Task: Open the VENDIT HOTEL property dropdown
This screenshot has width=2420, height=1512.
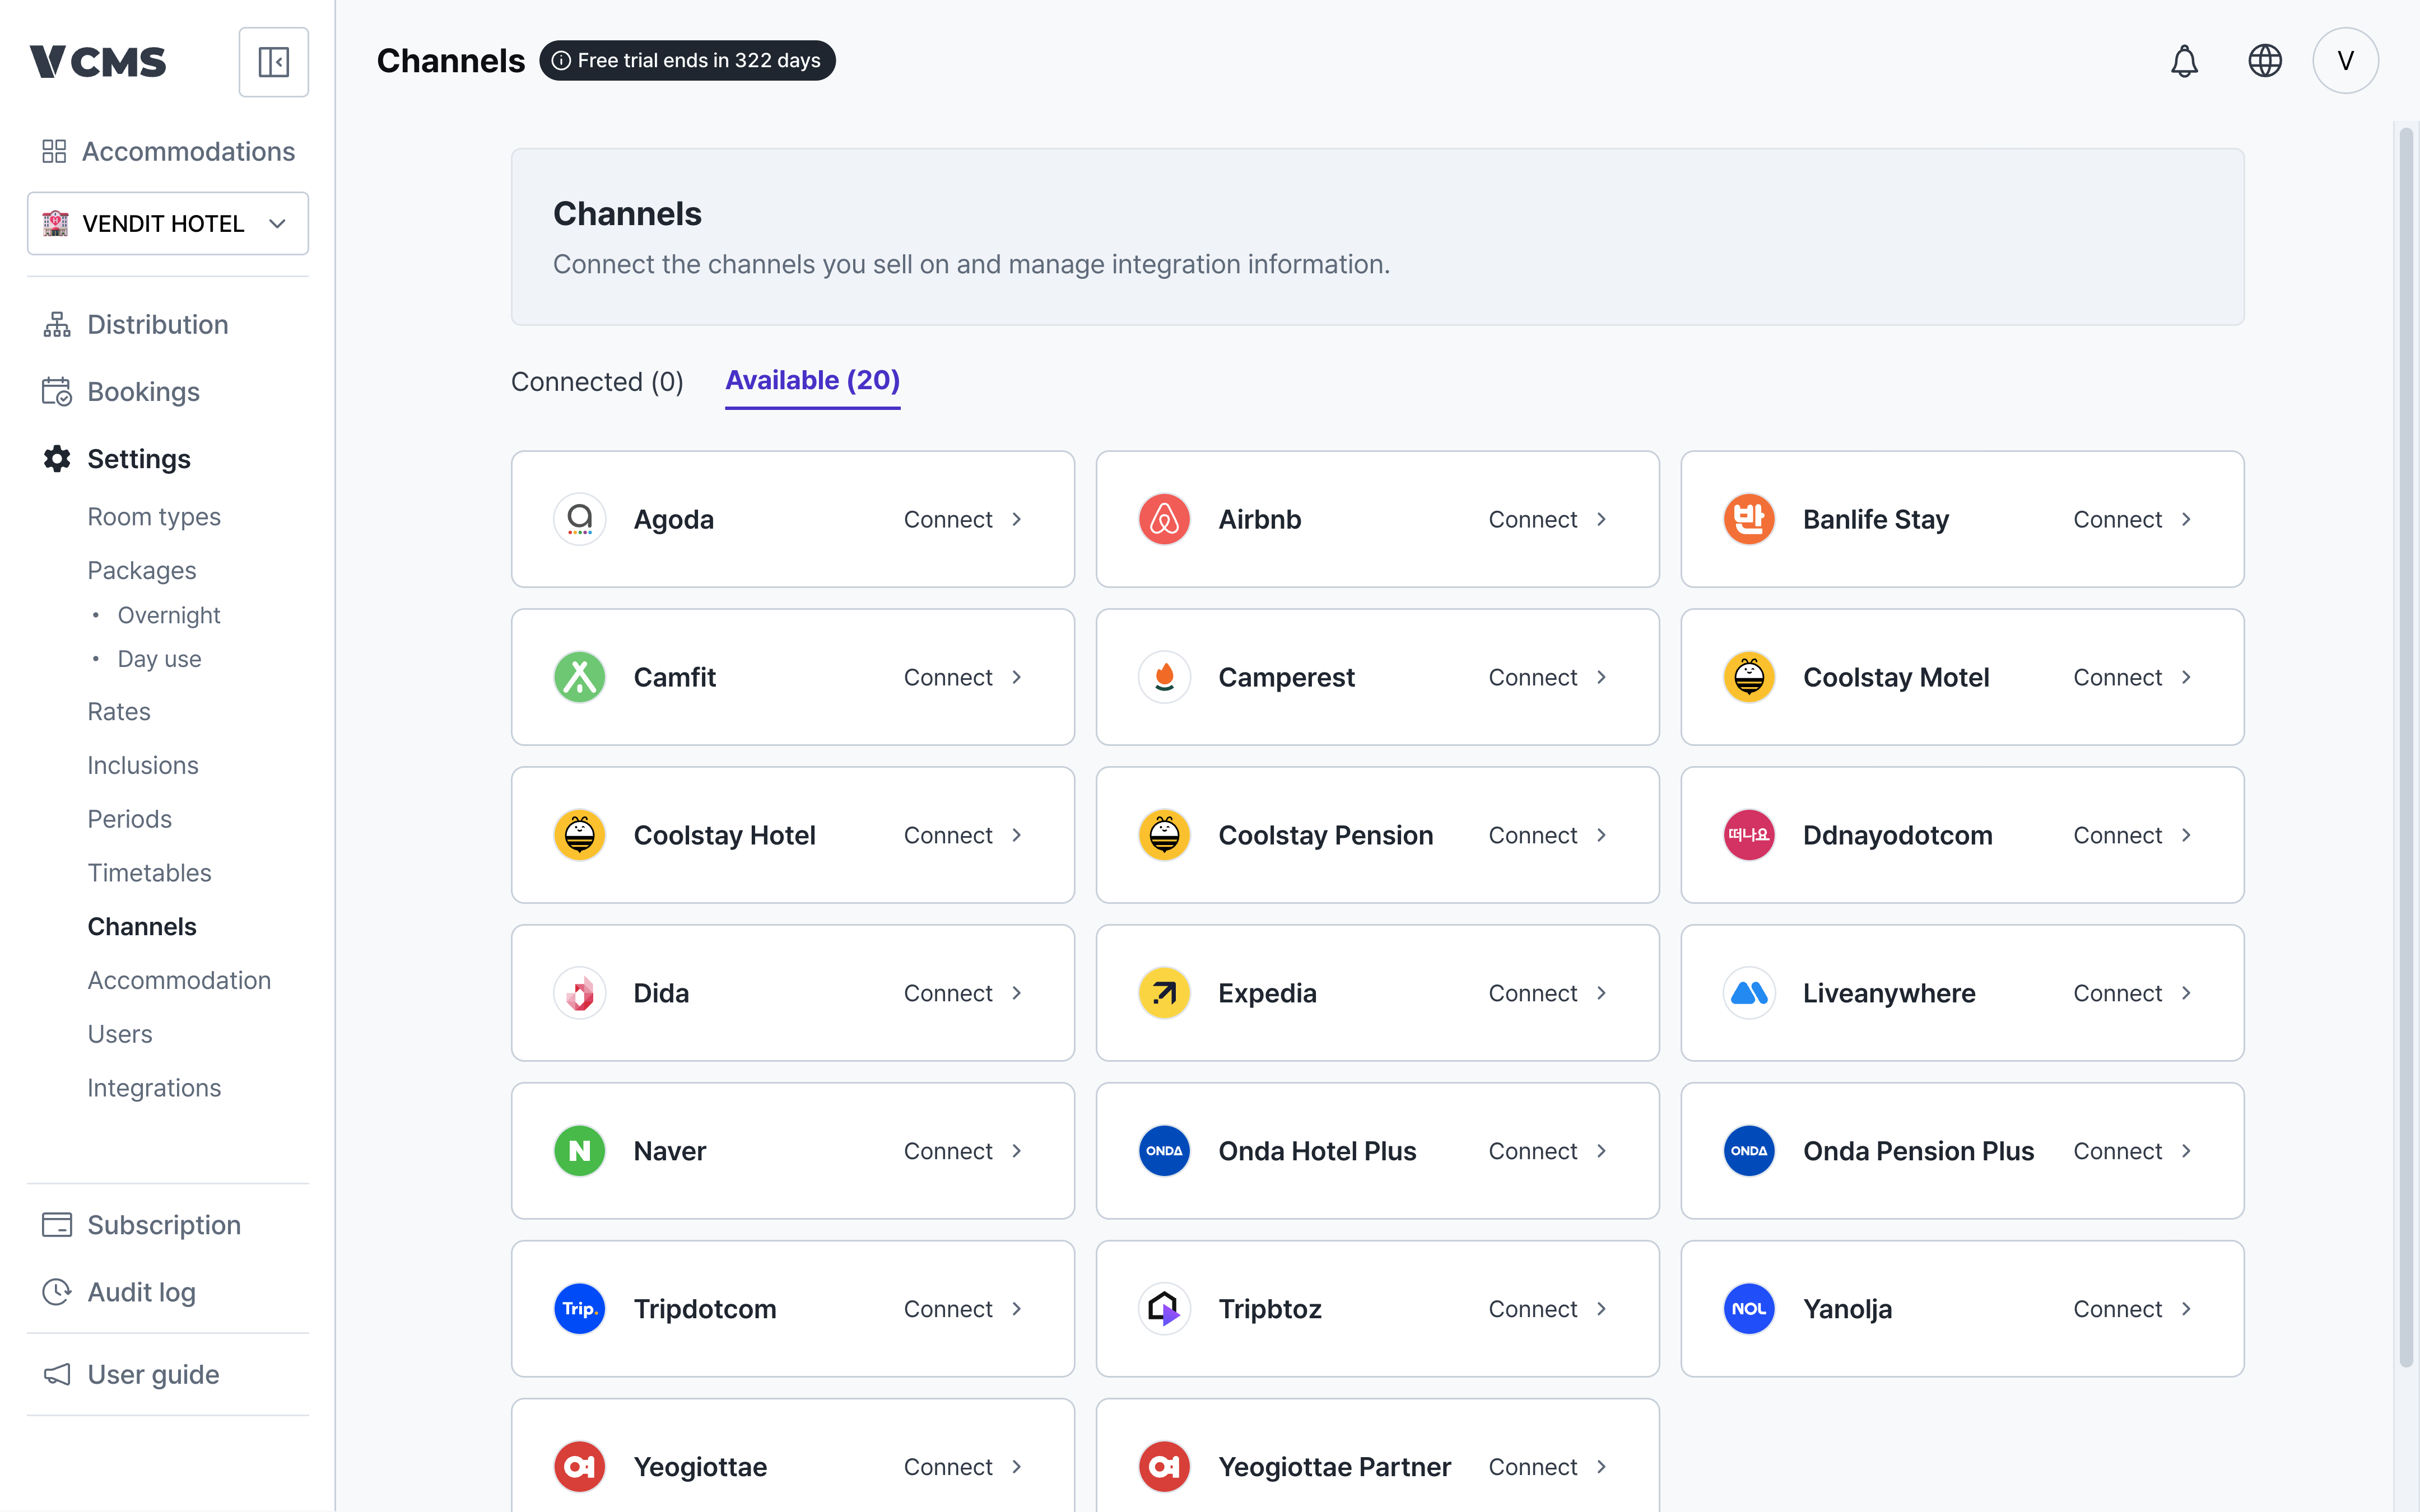Action: [x=168, y=223]
